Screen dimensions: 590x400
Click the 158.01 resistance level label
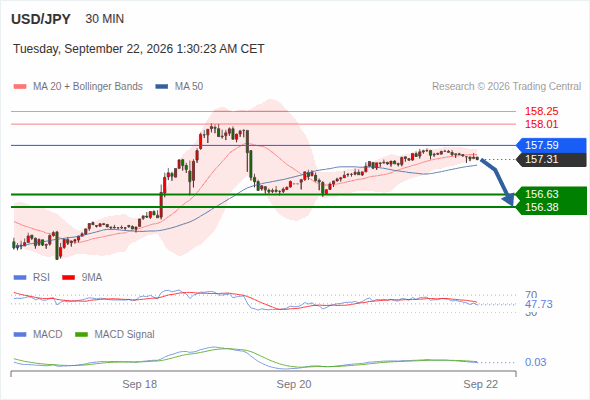[541, 124]
